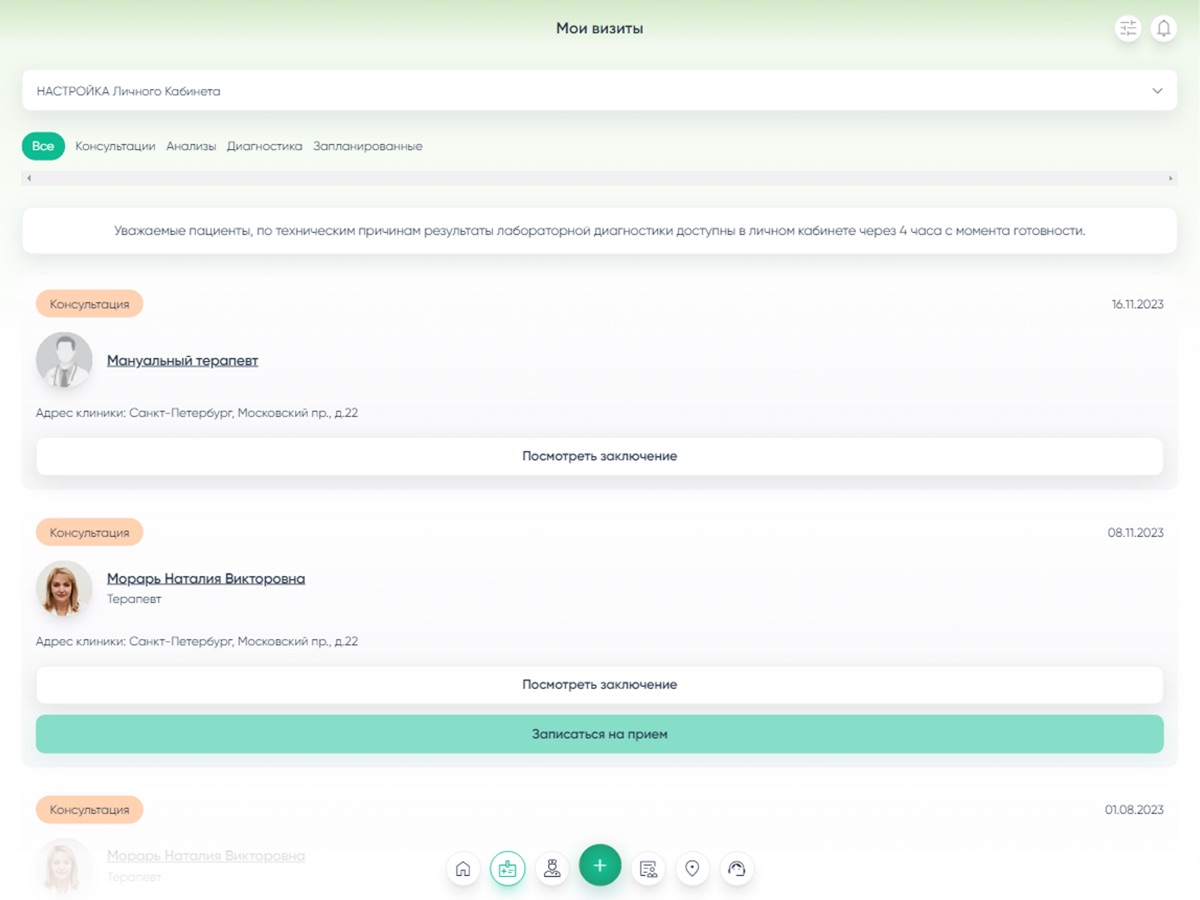Screen dimensions: 1200x900
Task: Switch to the Анализы tab
Action: [191, 146]
